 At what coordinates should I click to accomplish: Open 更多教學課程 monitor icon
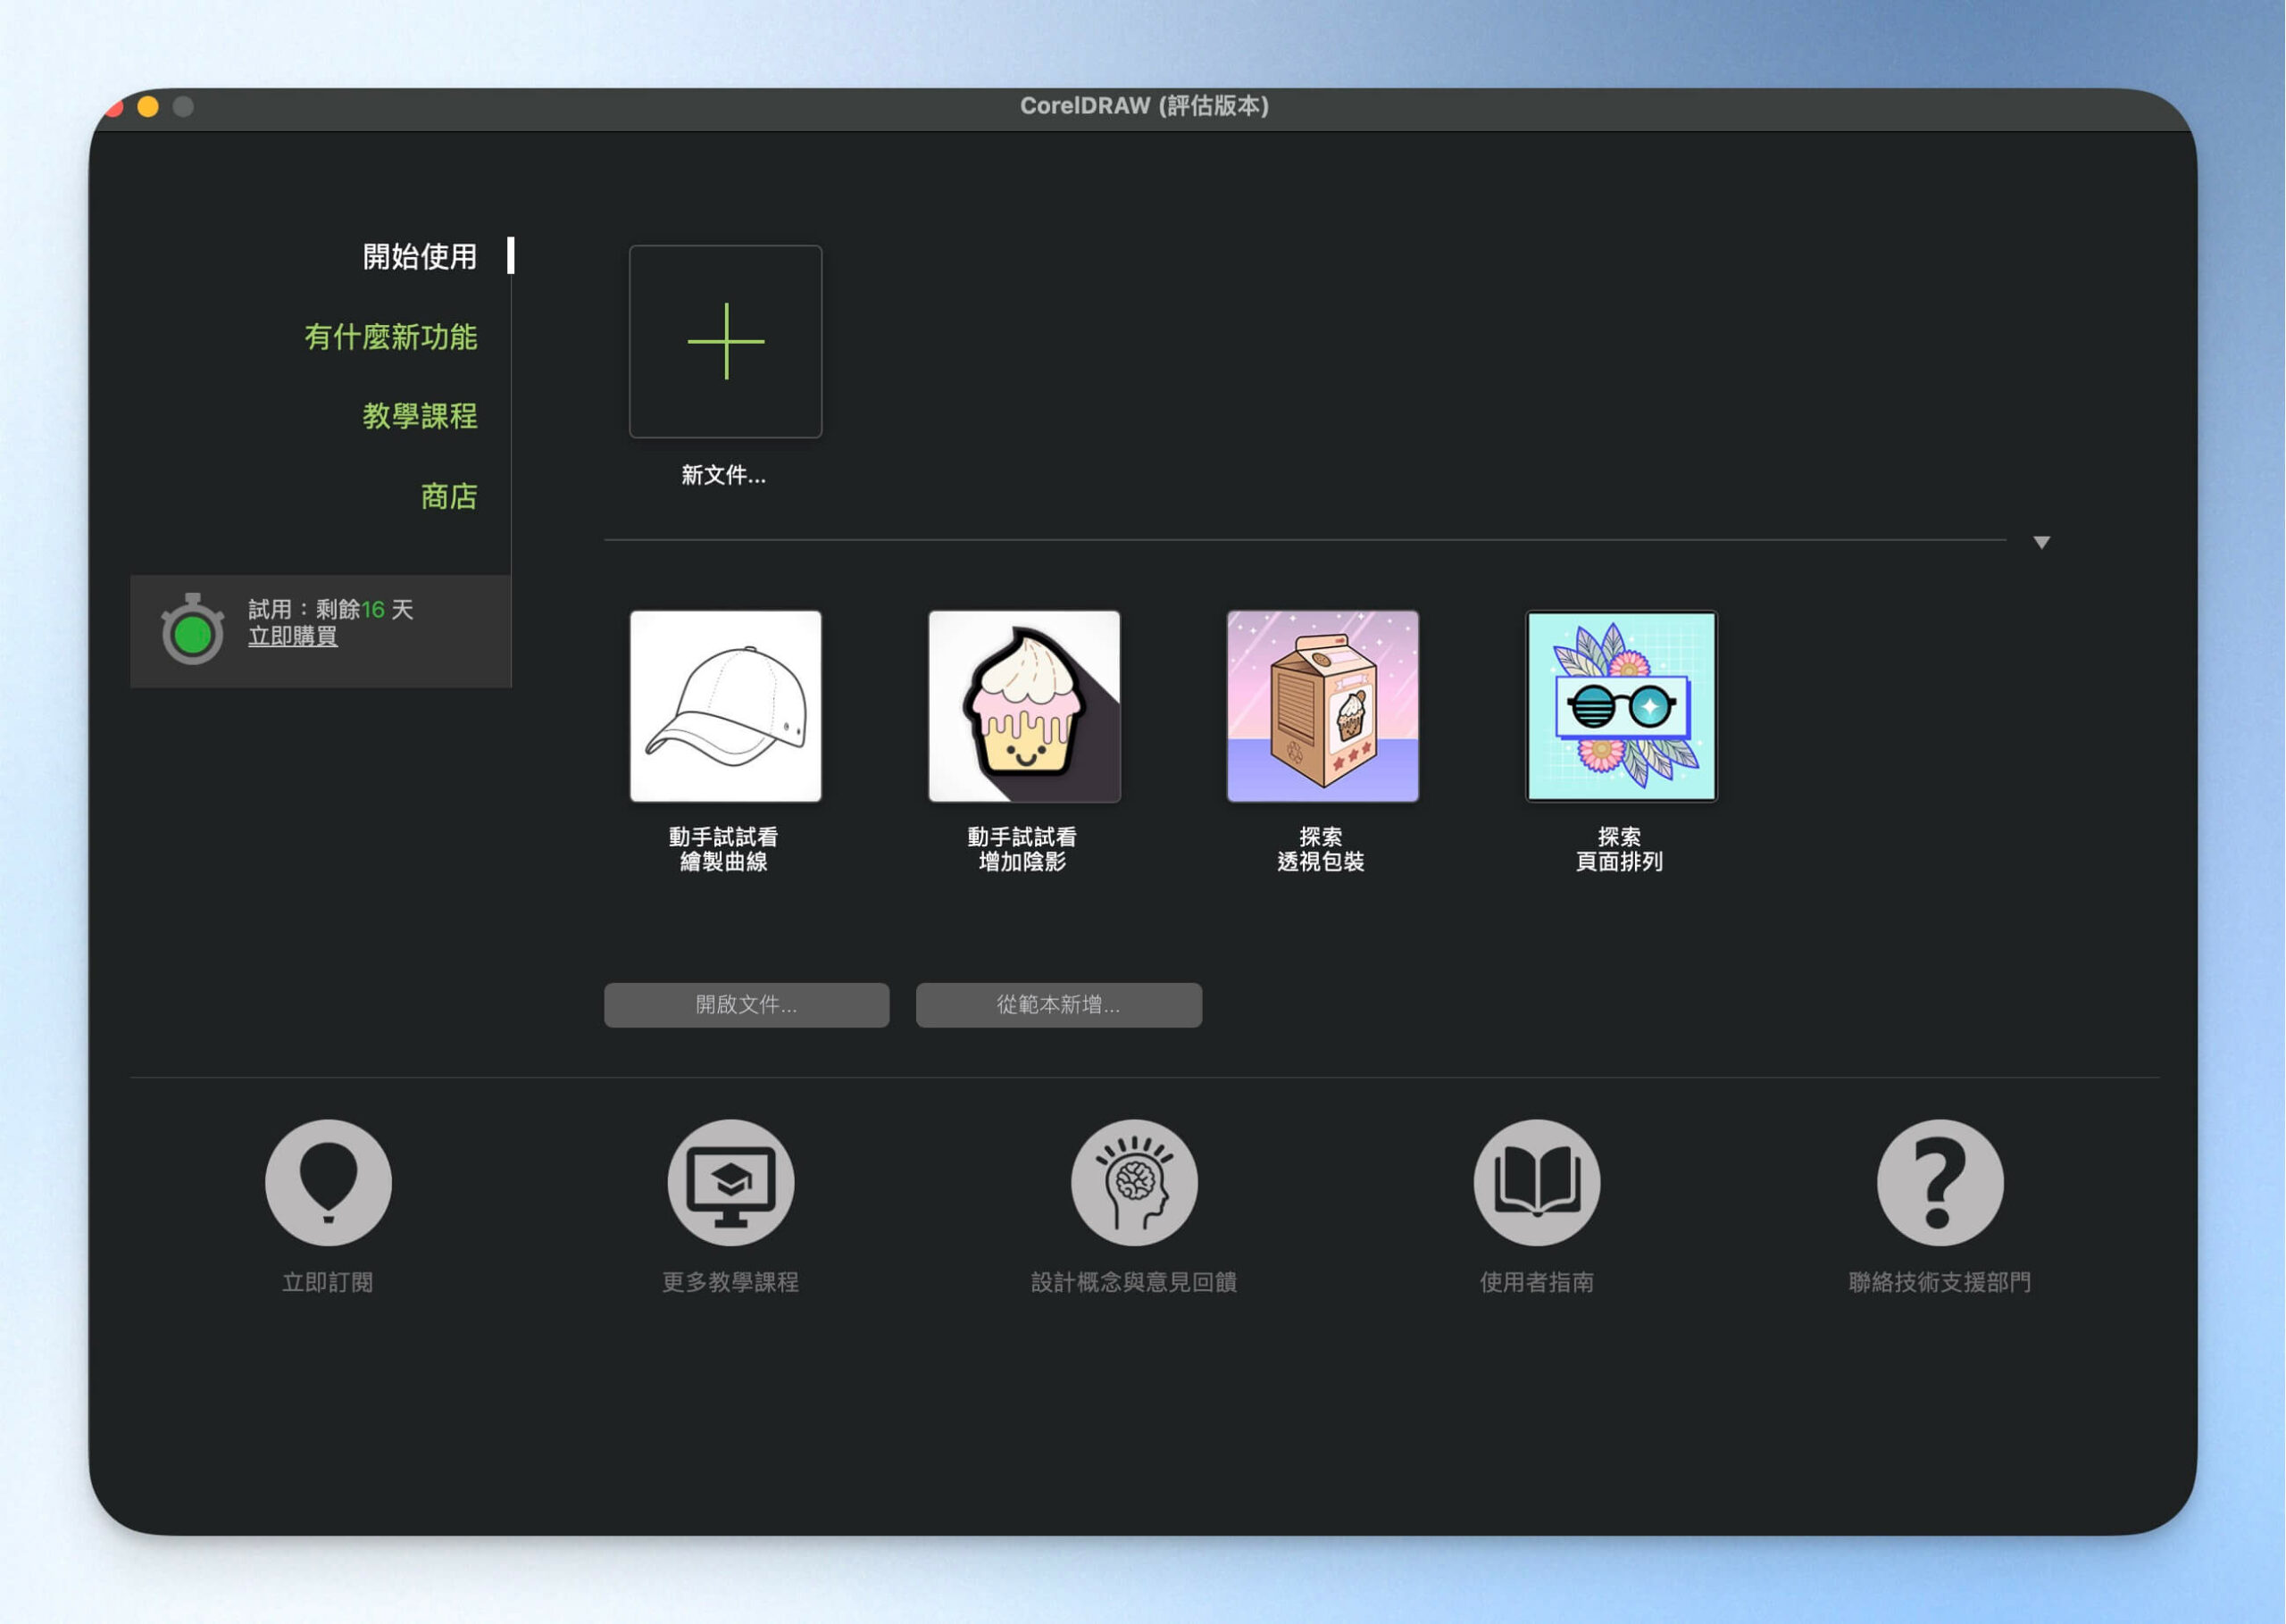click(731, 1182)
